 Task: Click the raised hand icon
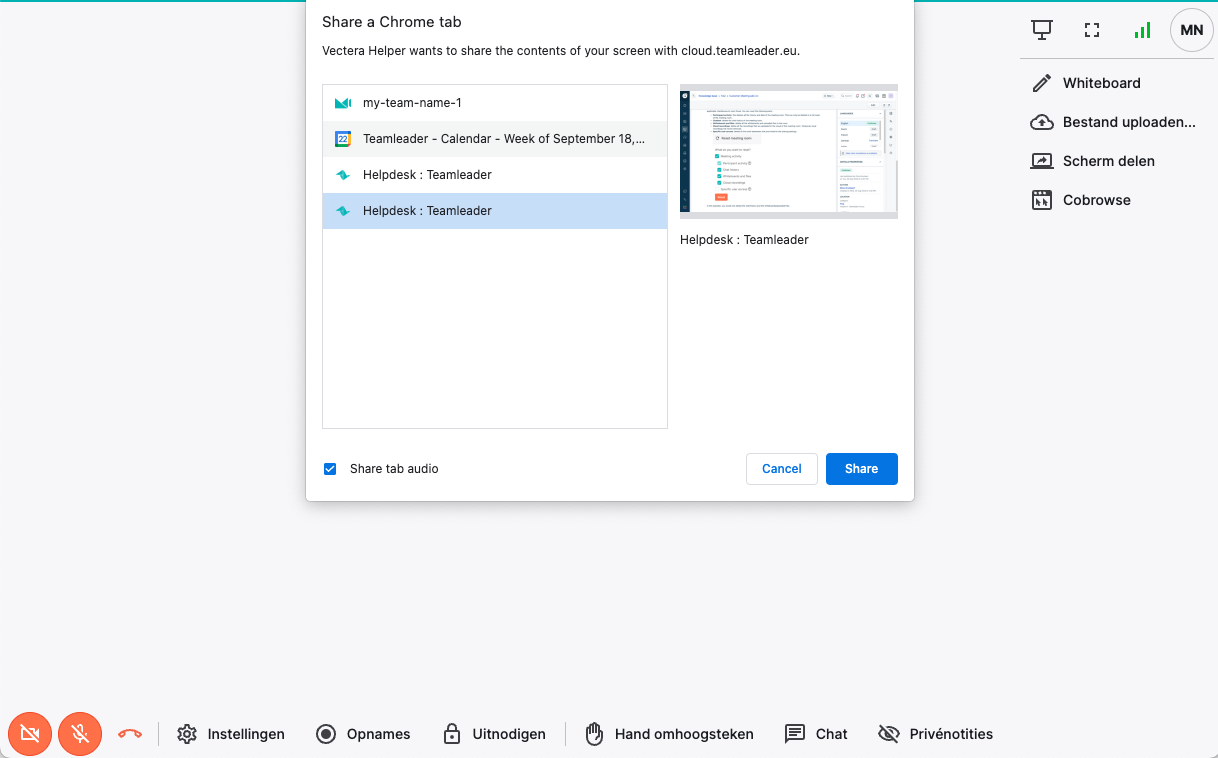pos(595,734)
